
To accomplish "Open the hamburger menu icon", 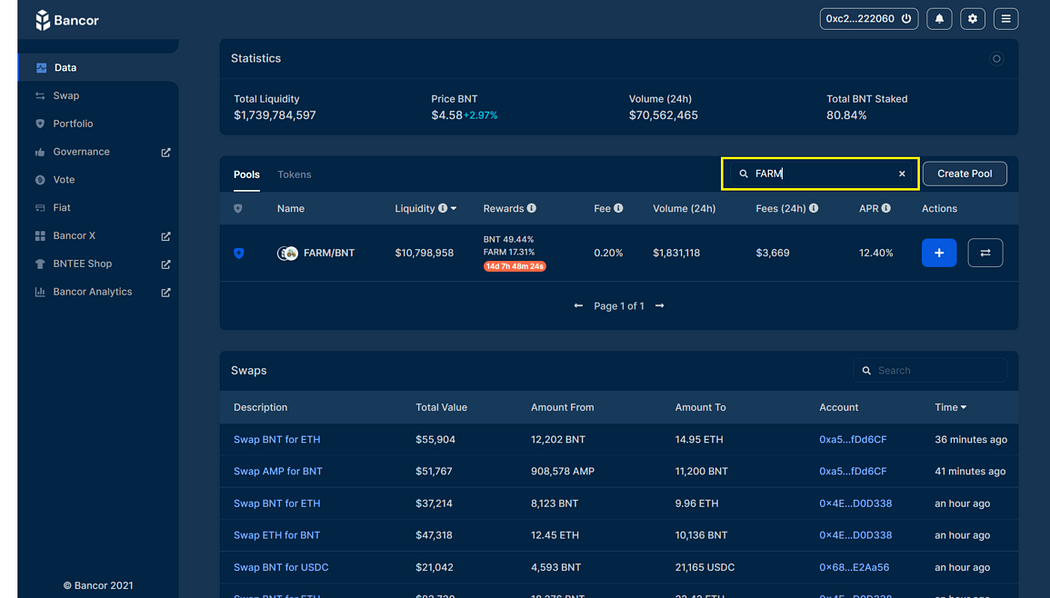I will (x=1006, y=19).
